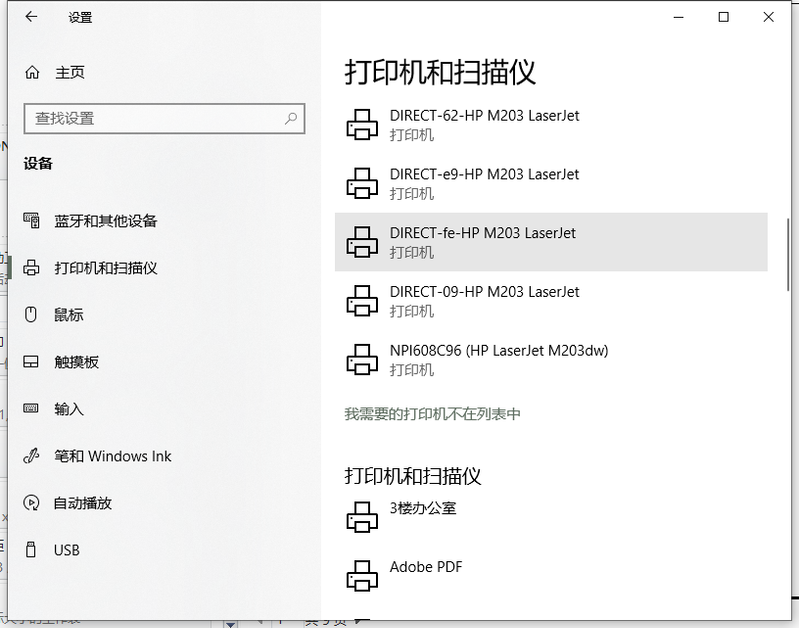Click printer icon for DIRECT-62-HP M203
The height and width of the screenshot is (628, 799).
(362, 124)
